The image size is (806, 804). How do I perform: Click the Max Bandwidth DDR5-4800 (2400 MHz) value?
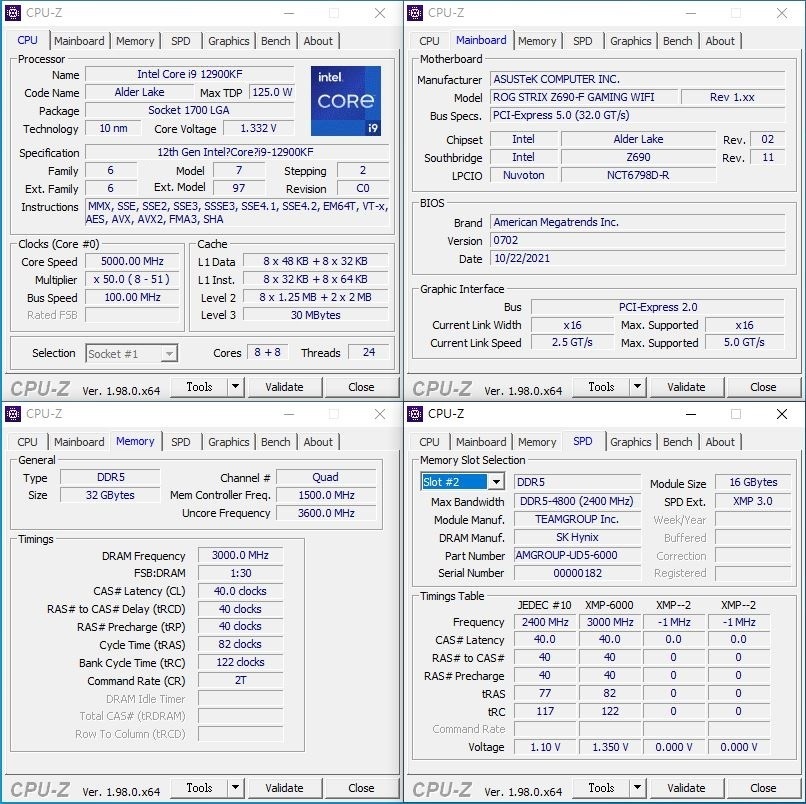click(x=577, y=501)
